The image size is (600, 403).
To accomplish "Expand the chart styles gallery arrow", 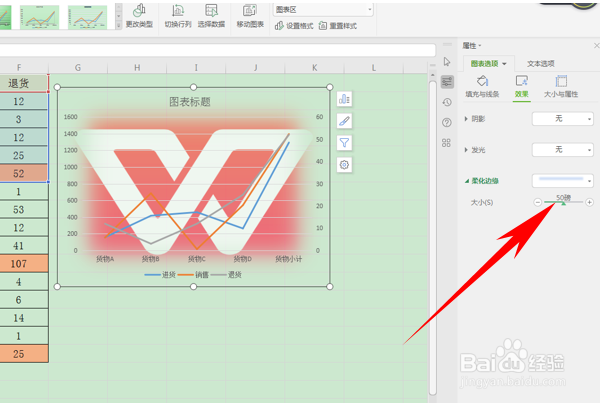I will pos(119,25).
